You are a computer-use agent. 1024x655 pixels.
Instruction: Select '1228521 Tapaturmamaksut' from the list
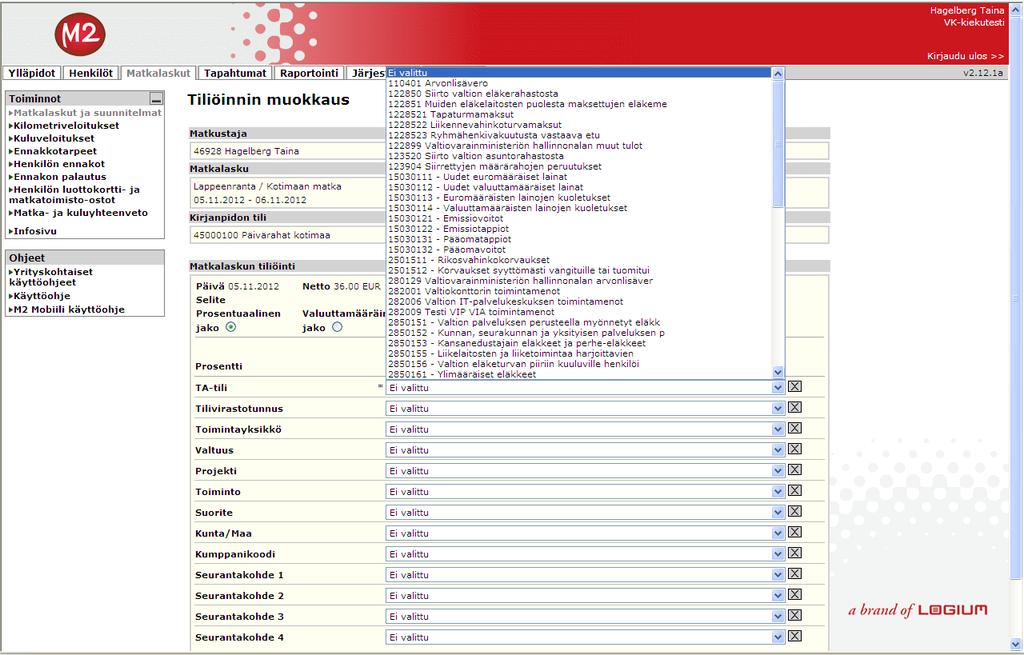(x=579, y=114)
